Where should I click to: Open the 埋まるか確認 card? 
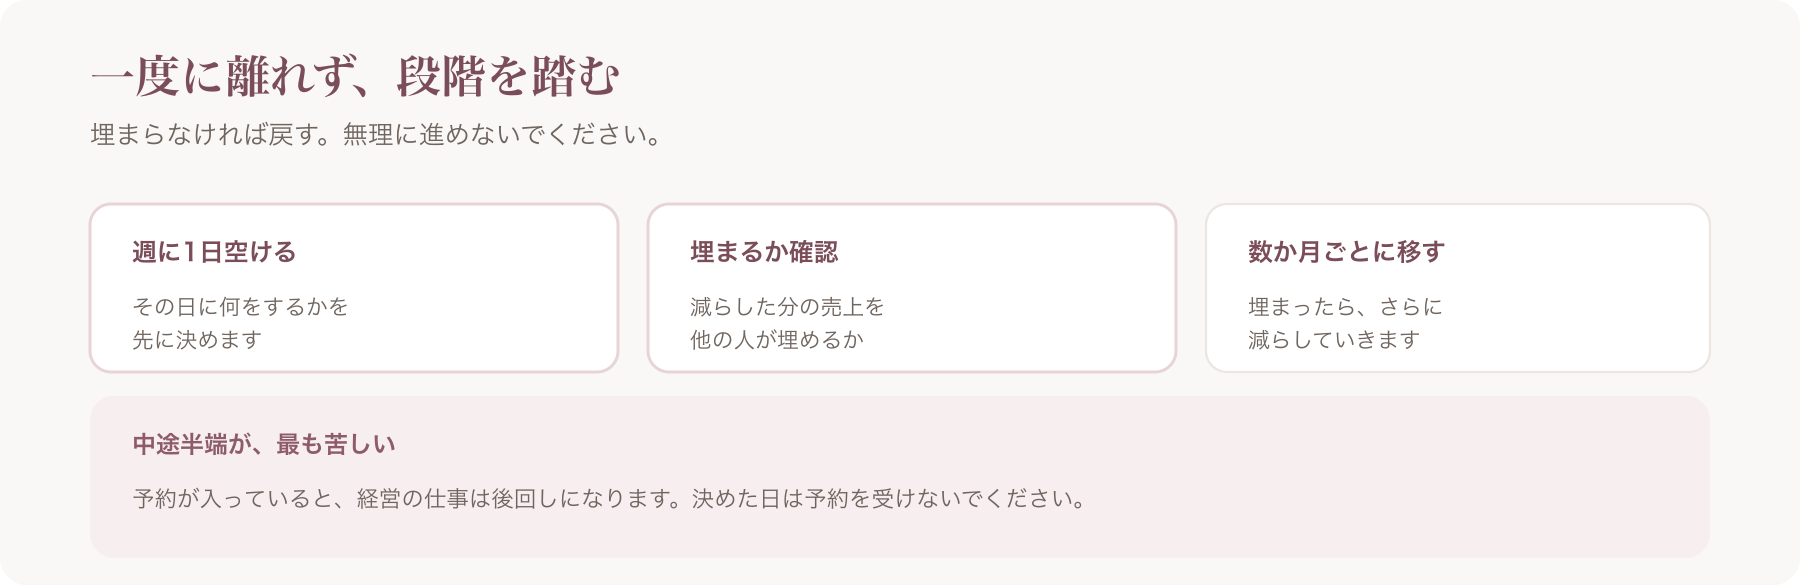[912, 288]
